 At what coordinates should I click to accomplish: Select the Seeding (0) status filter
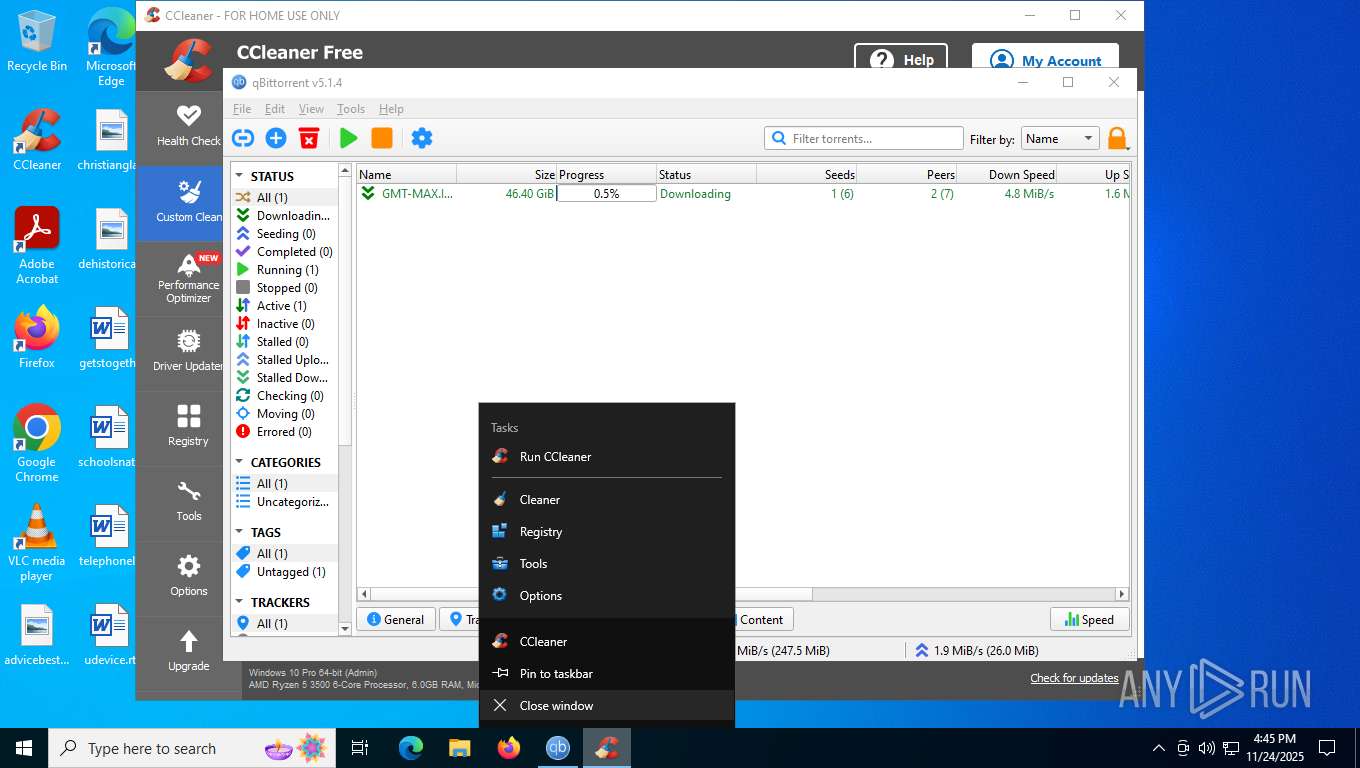(x=286, y=234)
